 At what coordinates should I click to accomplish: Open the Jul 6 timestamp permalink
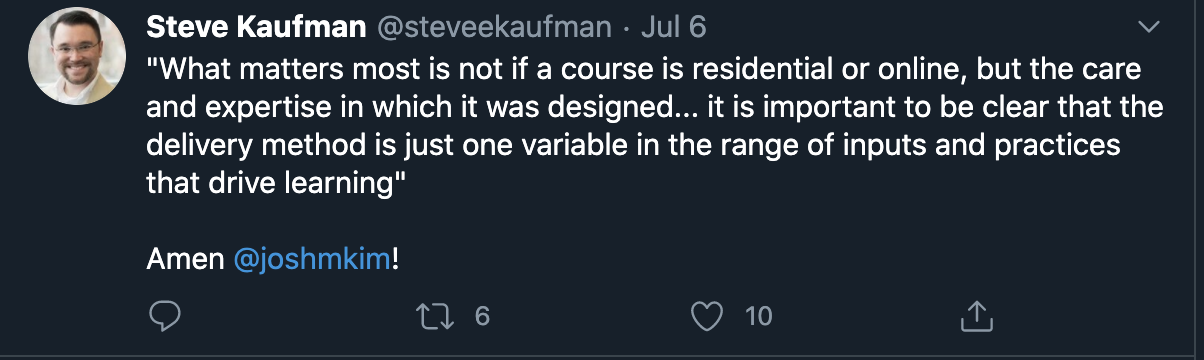pyautogui.click(x=673, y=27)
